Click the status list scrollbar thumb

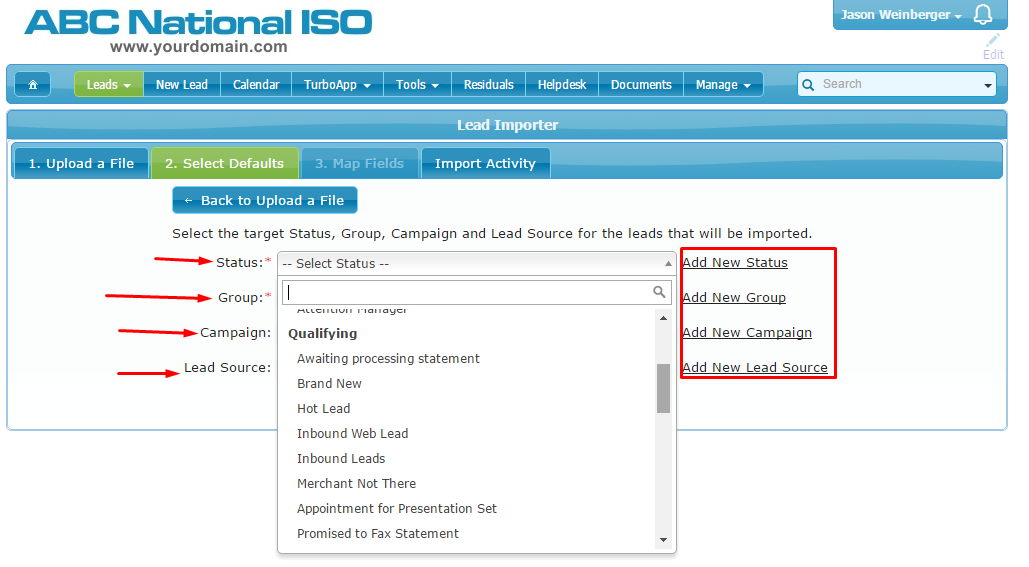663,388
